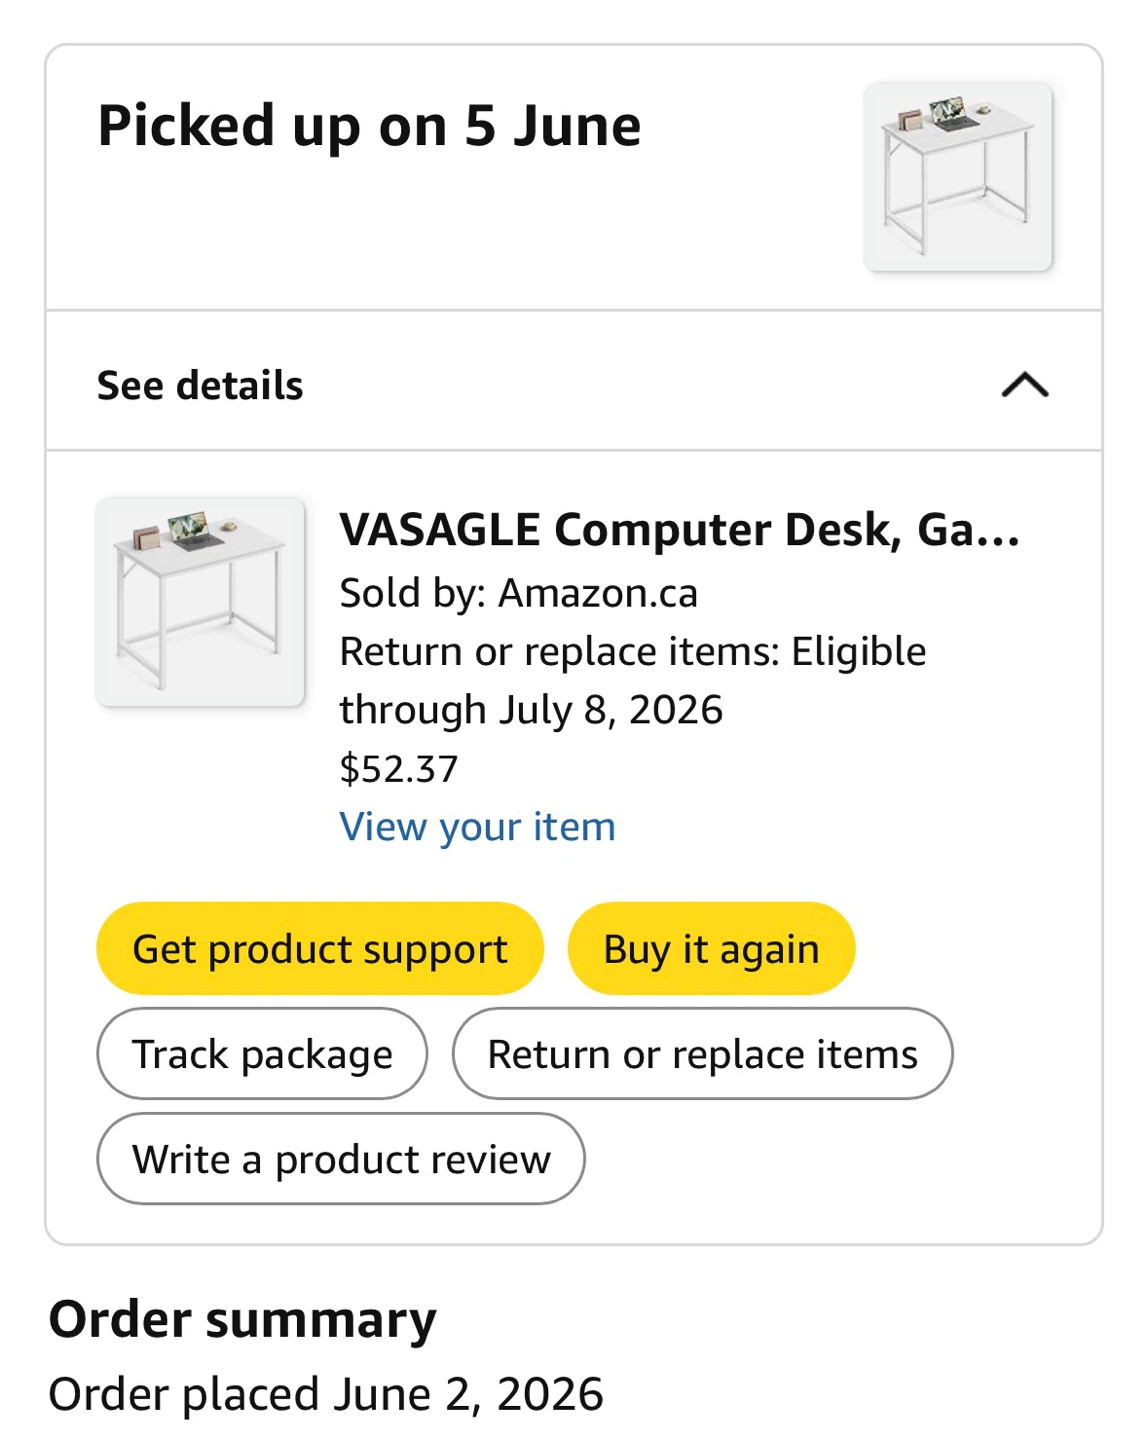Click the Sold by: Amazon.ca text

(518, 593)
